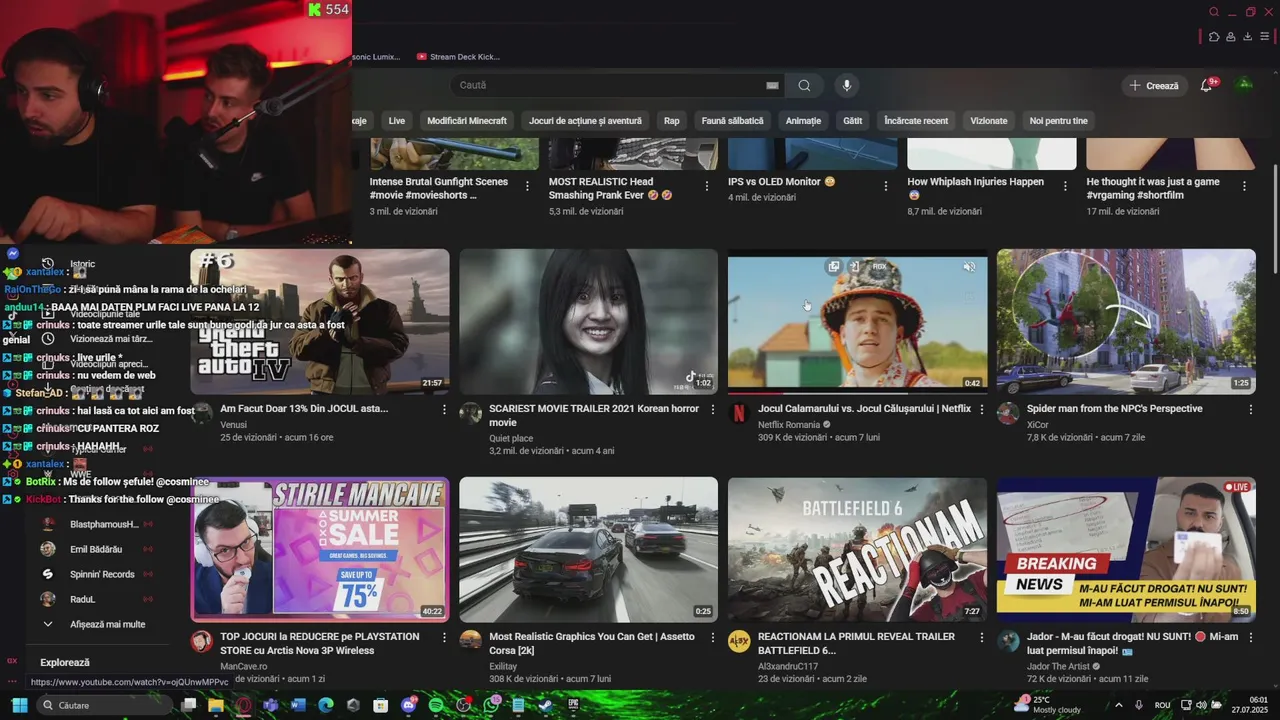1280x720 pixels.
Task: Select the Live filter chip
Action: pyautogui.click(x=397, y=121)
